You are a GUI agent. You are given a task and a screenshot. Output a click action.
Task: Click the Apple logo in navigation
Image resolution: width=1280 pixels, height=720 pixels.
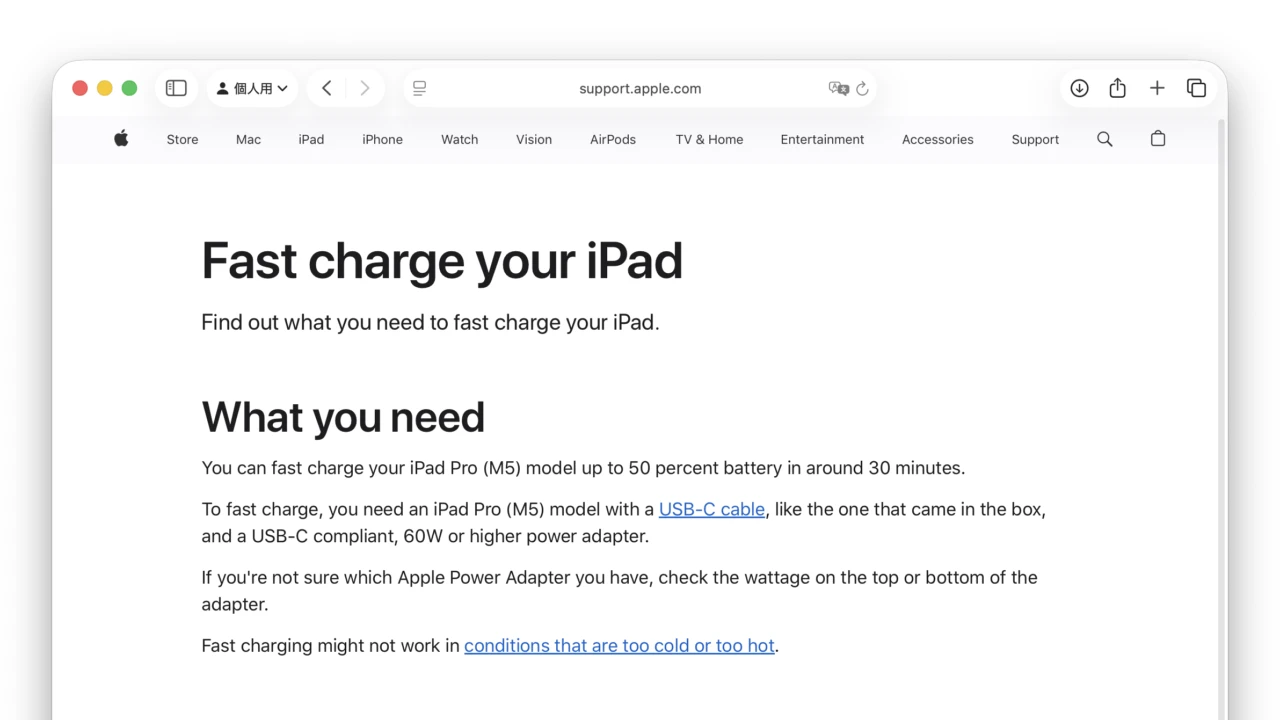[121, 139]
